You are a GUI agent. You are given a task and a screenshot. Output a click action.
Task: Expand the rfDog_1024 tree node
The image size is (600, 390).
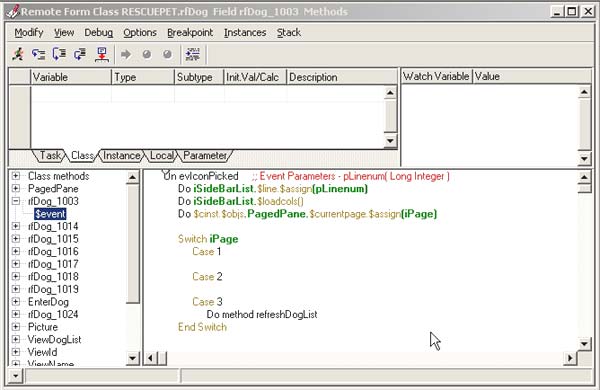(16, 314)
